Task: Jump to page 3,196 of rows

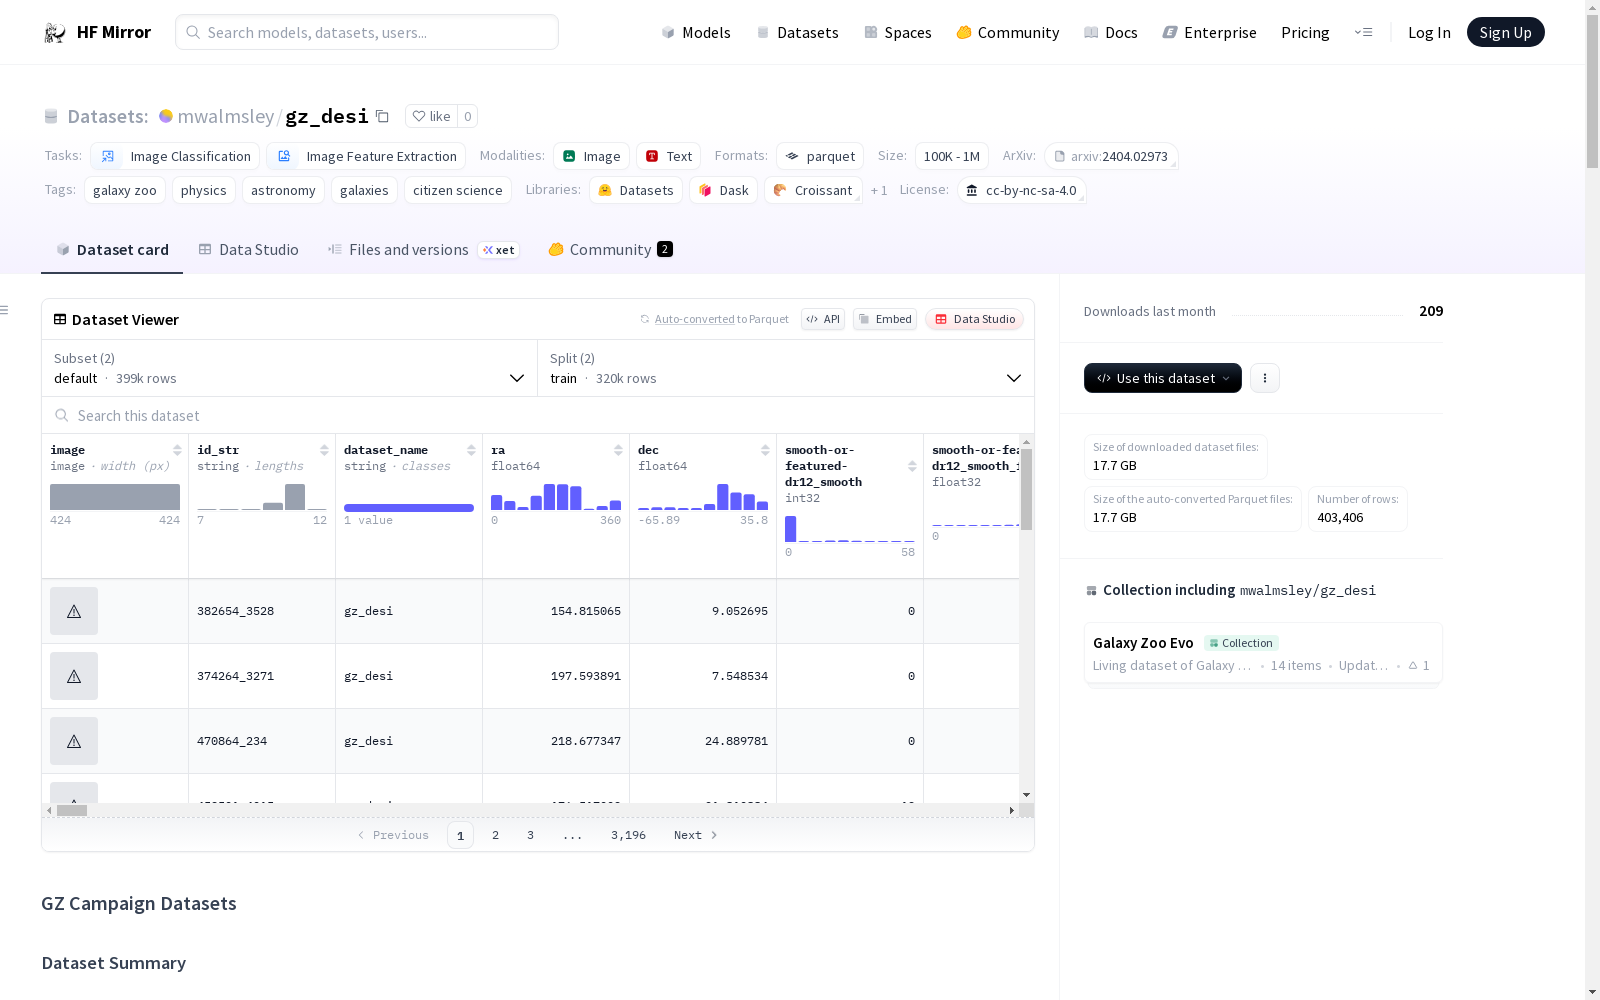Action: [x=628, y=835]
